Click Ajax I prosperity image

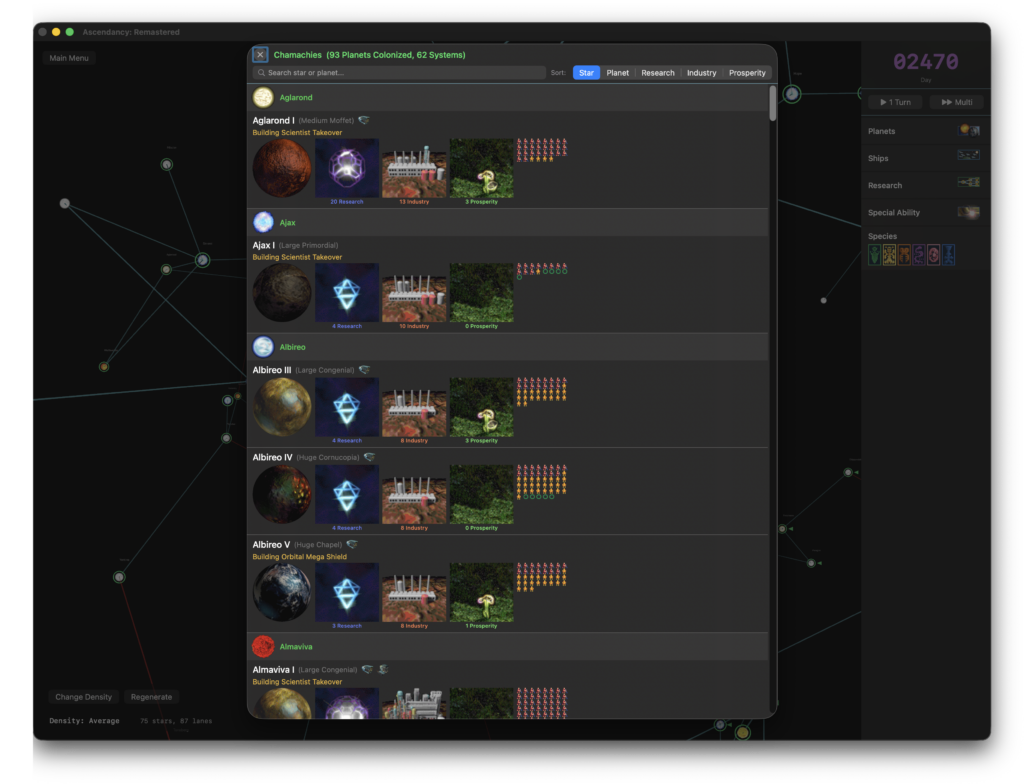click(481, 293)
